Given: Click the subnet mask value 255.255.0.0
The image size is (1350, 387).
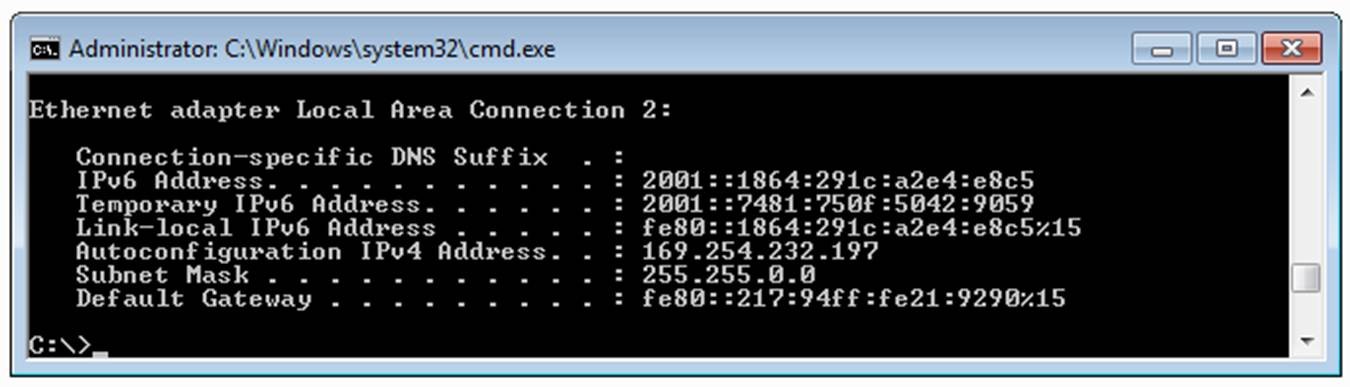Looking at the screenshot, I should tap(728, 275).
